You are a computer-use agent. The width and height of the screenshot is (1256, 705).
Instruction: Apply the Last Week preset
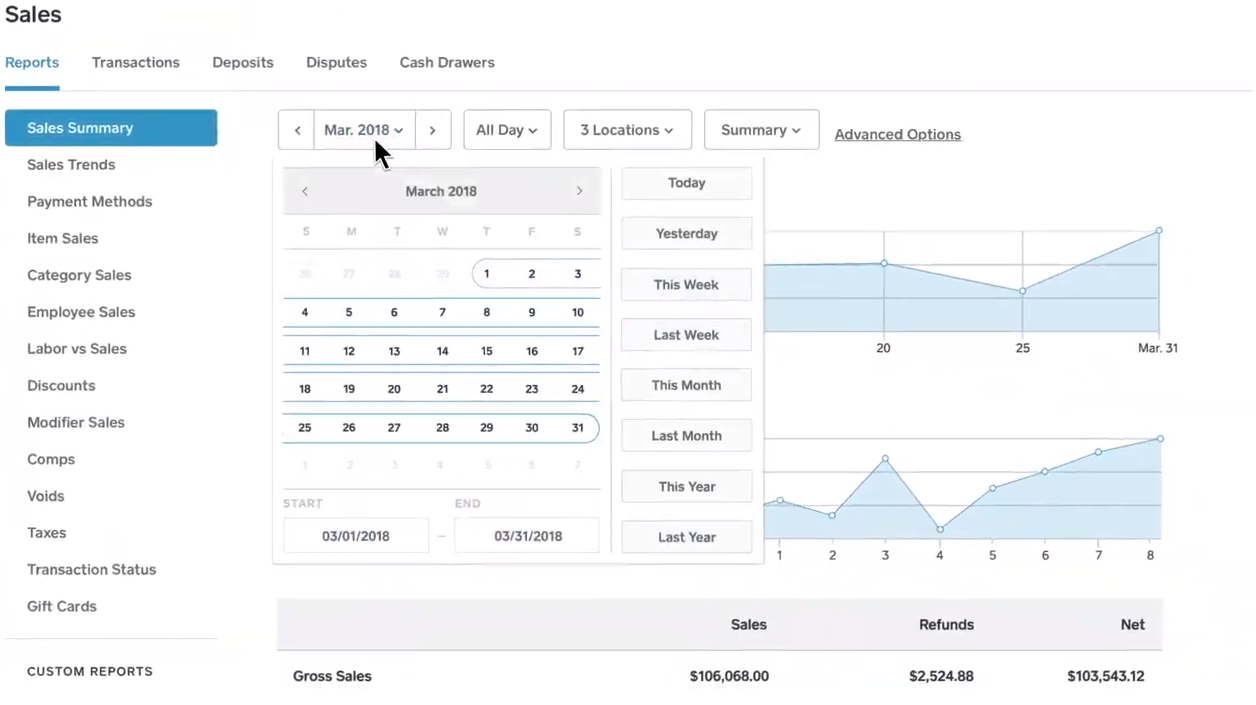tap(686, 334)
